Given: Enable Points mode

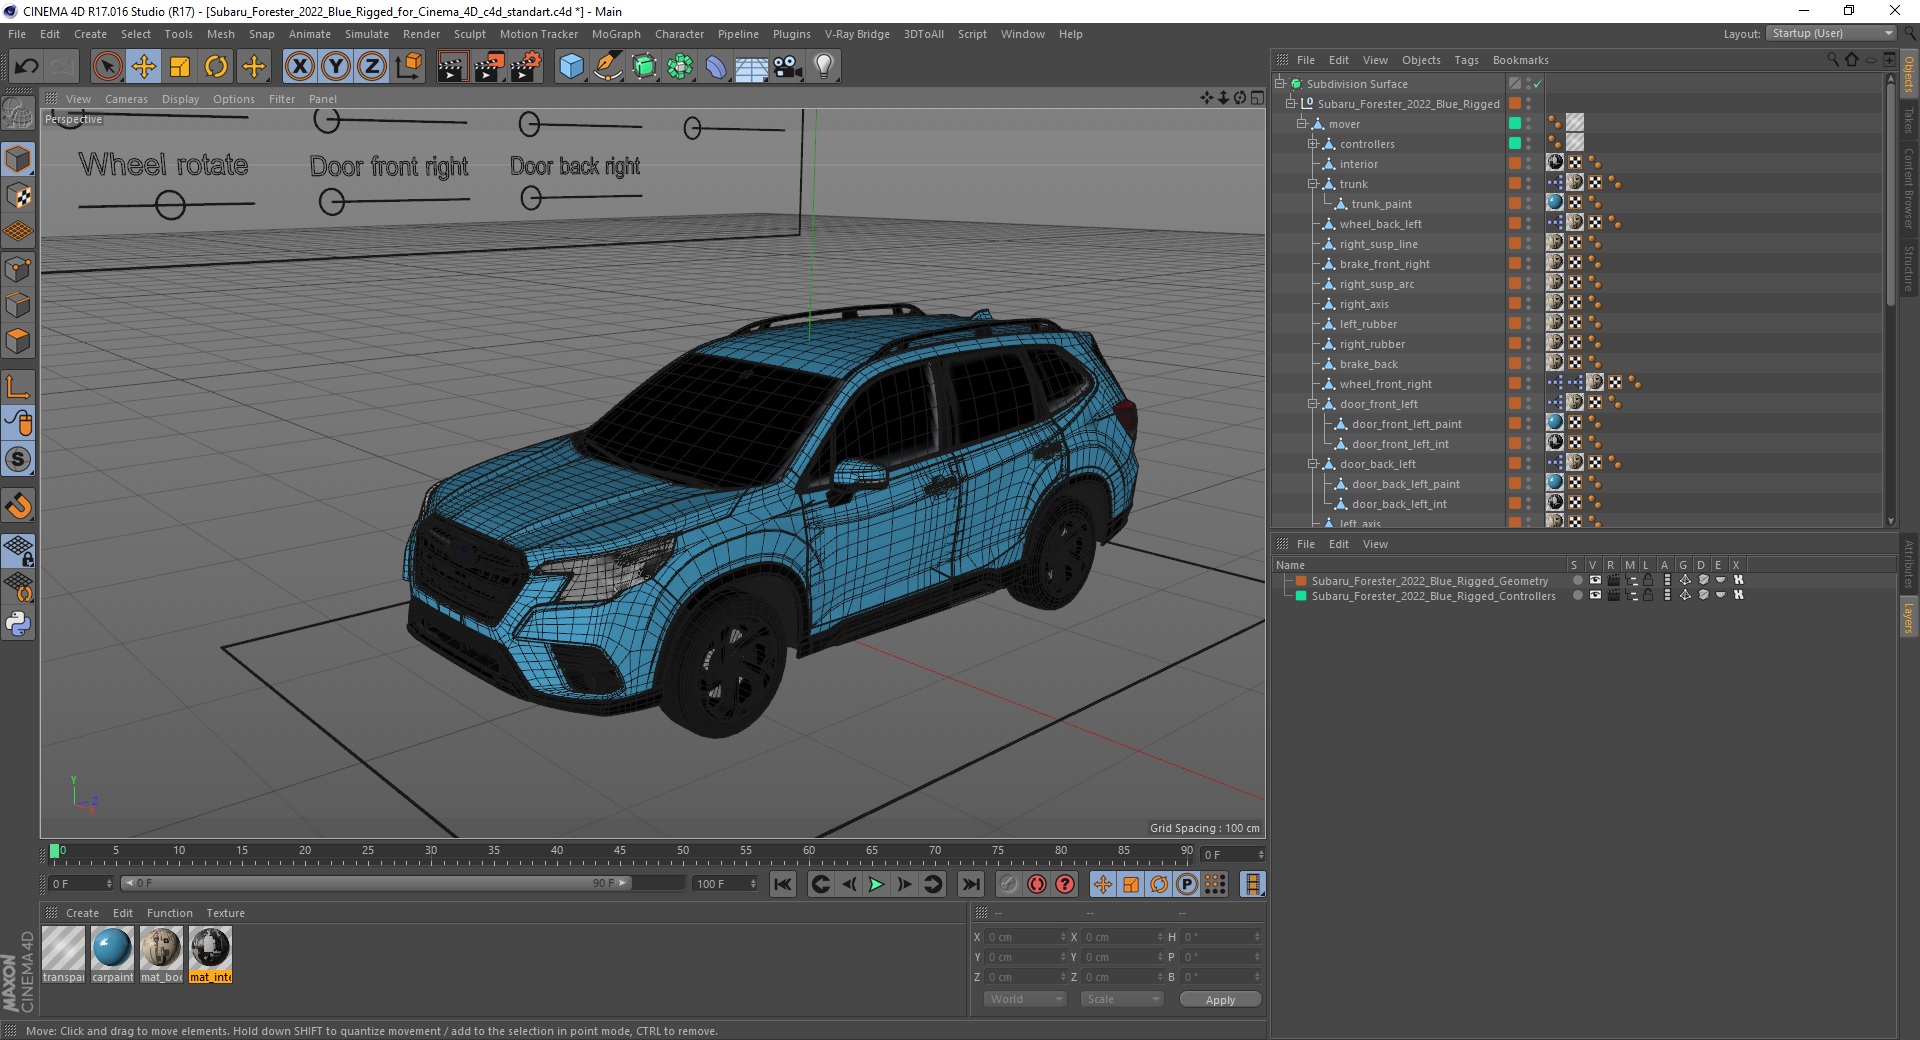Looking at the screenshot, I should coord(18,269).
